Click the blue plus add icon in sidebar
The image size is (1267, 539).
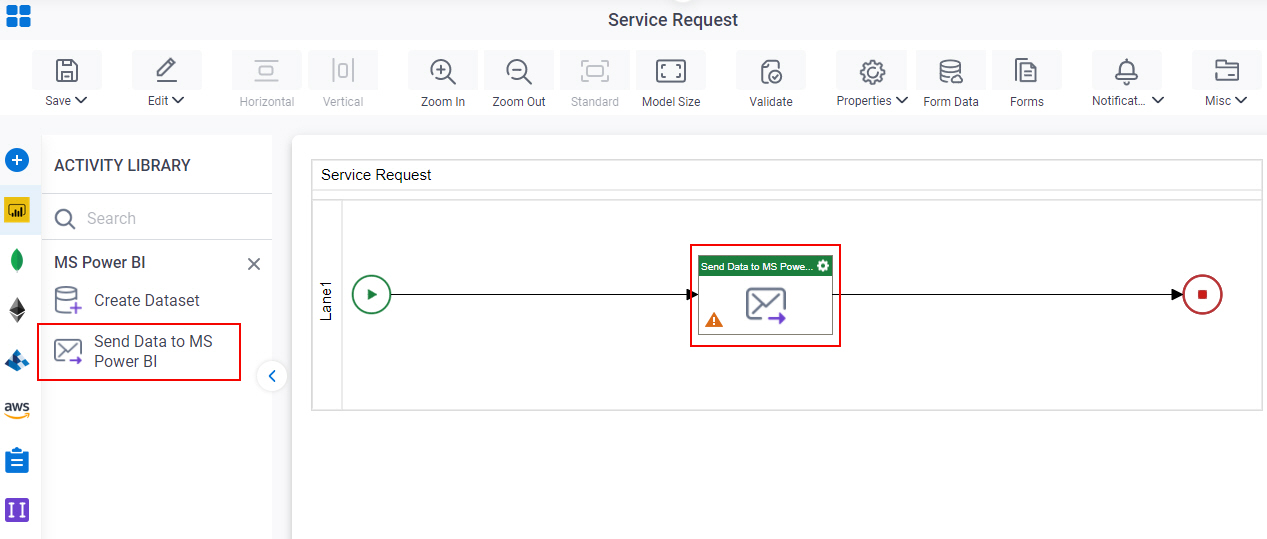pos(17,160)
